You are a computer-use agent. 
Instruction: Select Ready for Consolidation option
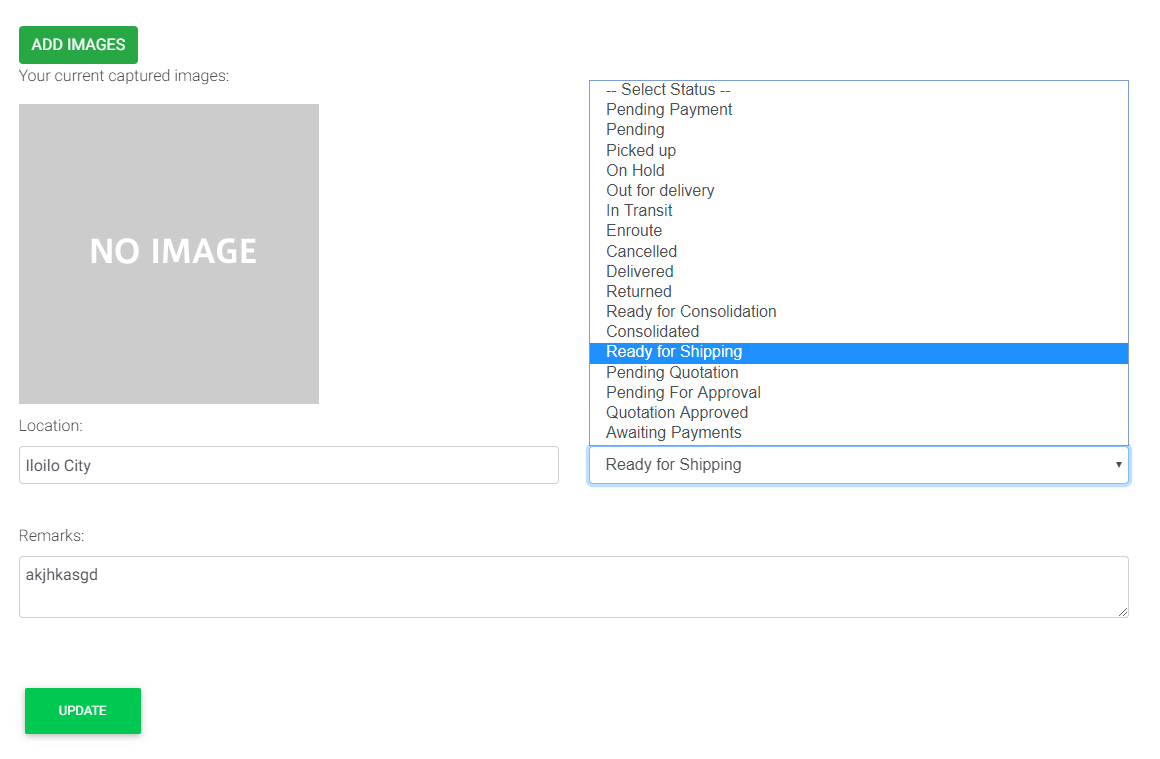point(859,311)
